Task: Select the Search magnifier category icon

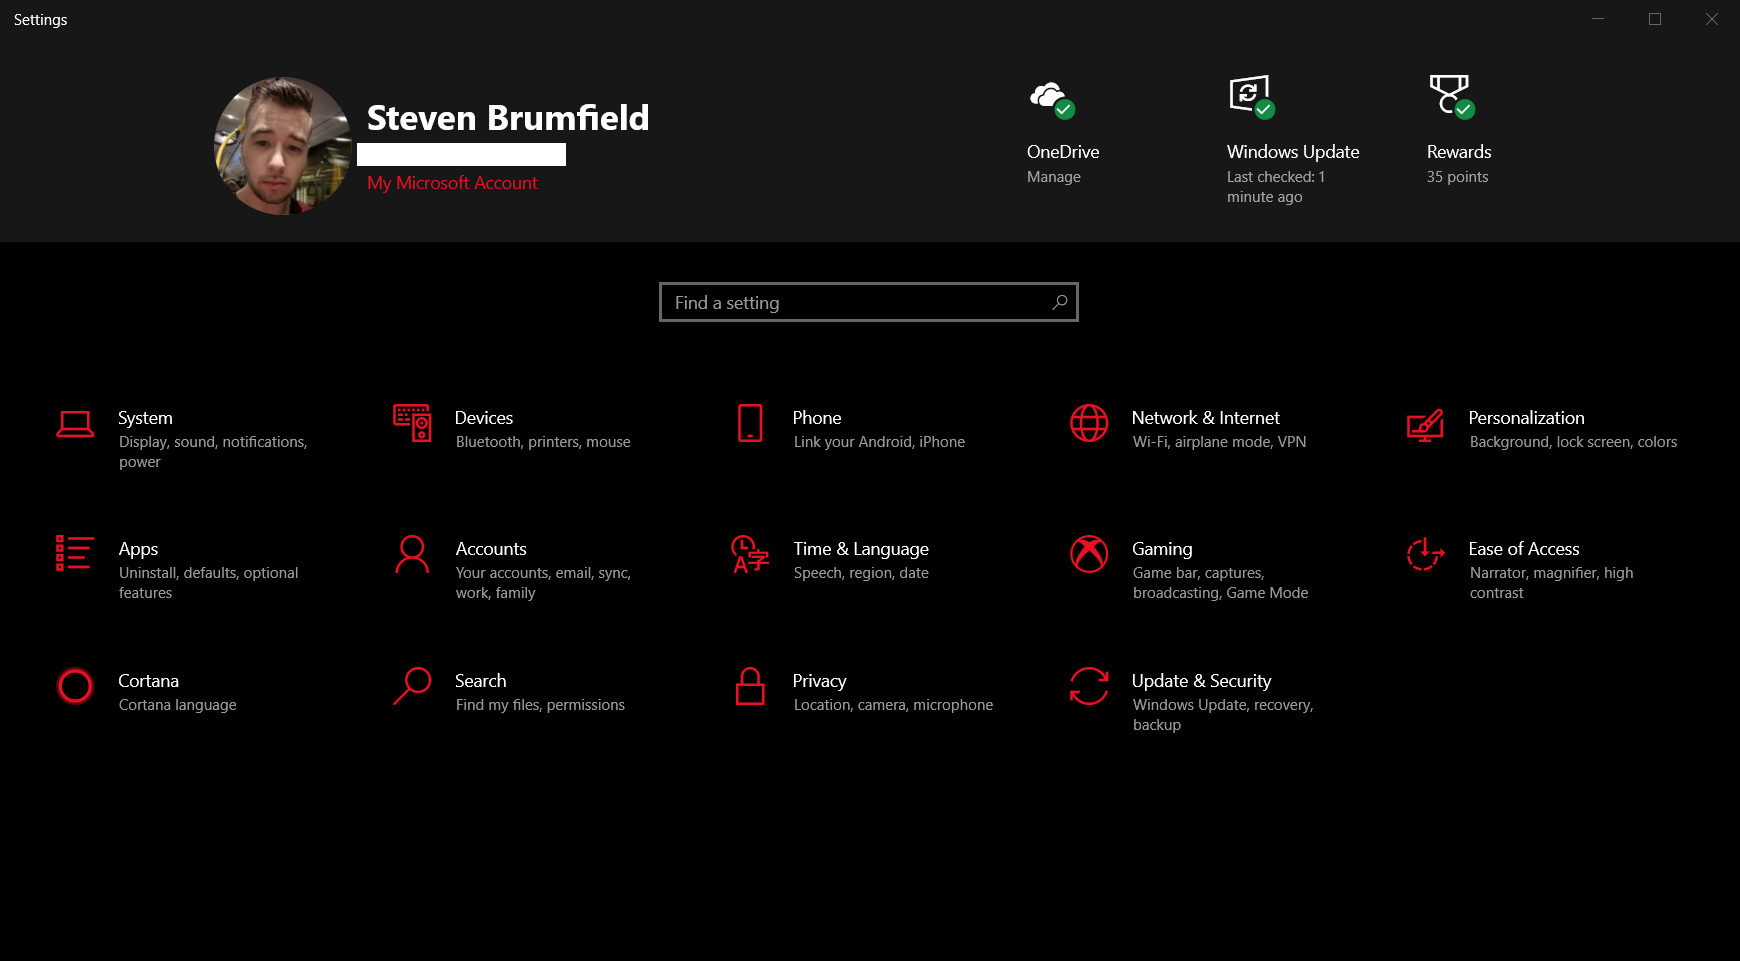Action: pos(412,686)
